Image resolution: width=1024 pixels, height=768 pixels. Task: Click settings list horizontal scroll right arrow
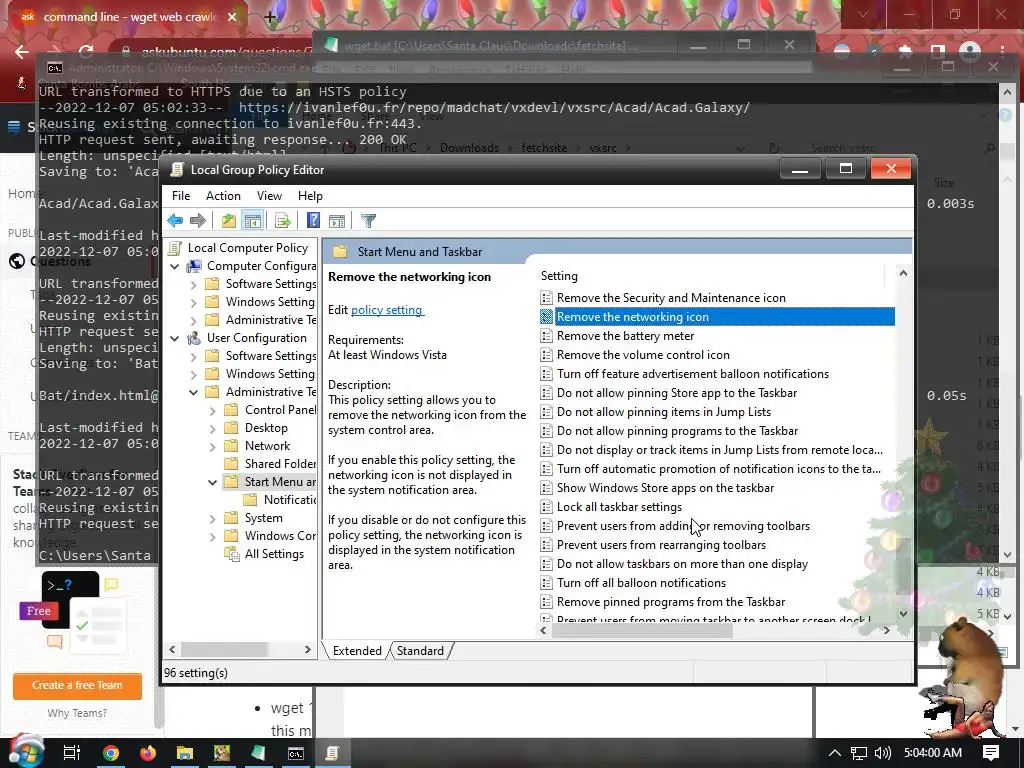[x=886, y=630]
